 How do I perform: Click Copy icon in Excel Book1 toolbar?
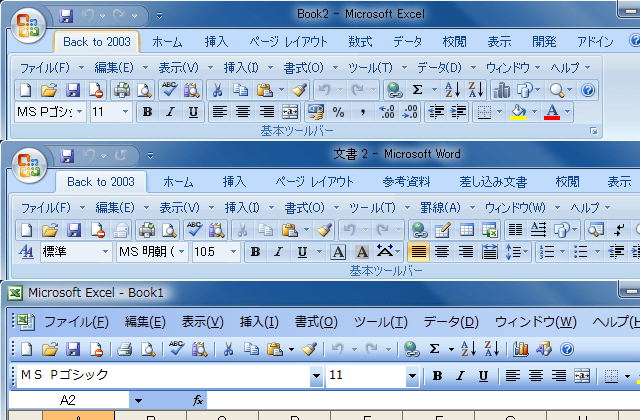point(251,349)
